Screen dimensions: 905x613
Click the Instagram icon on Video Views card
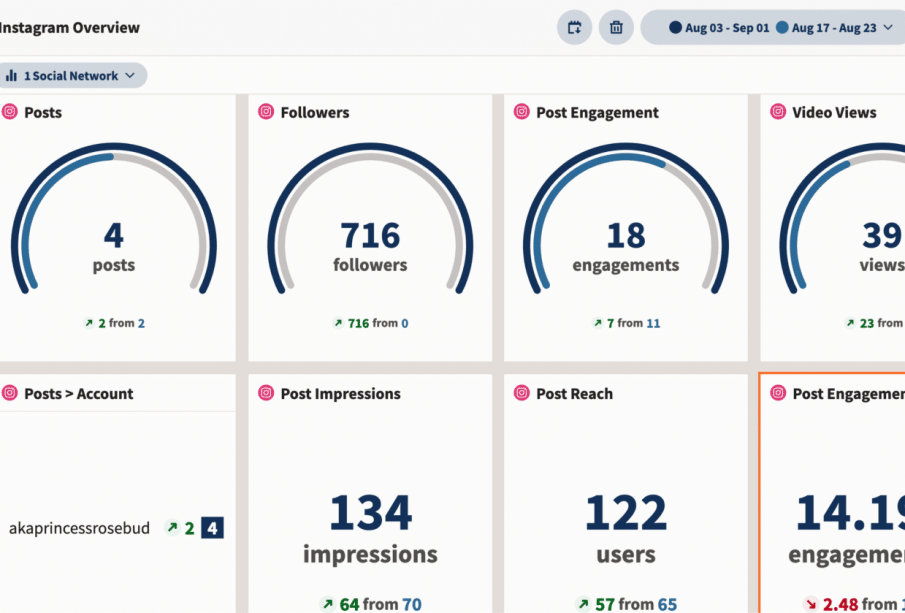(x=778, y=112)
